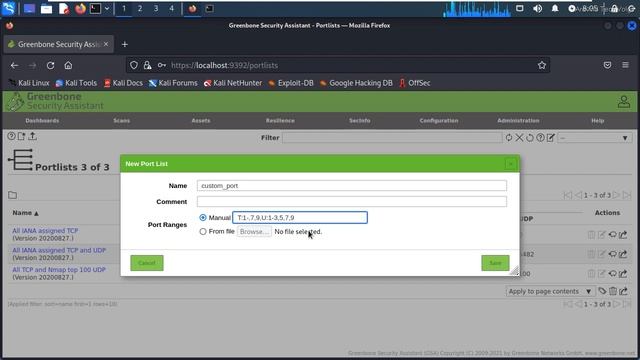The height and width of the screenshot is (360, 640).
Task: Bookmark this page with the star icon
Action: pos(542,65)
